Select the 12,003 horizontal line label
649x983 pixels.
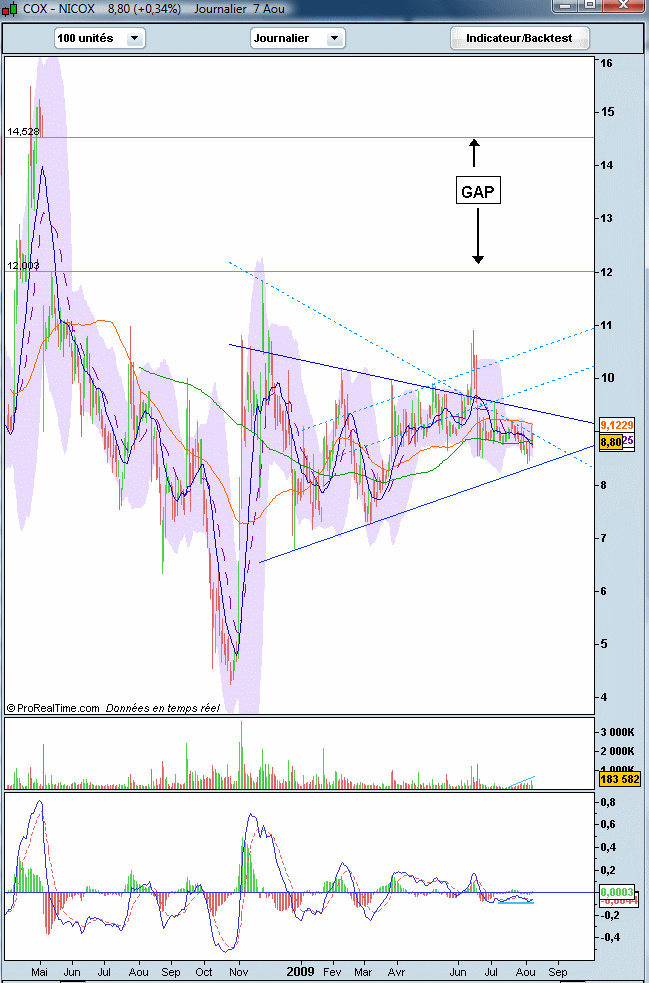pyautogui.click(x=23, y=266)
